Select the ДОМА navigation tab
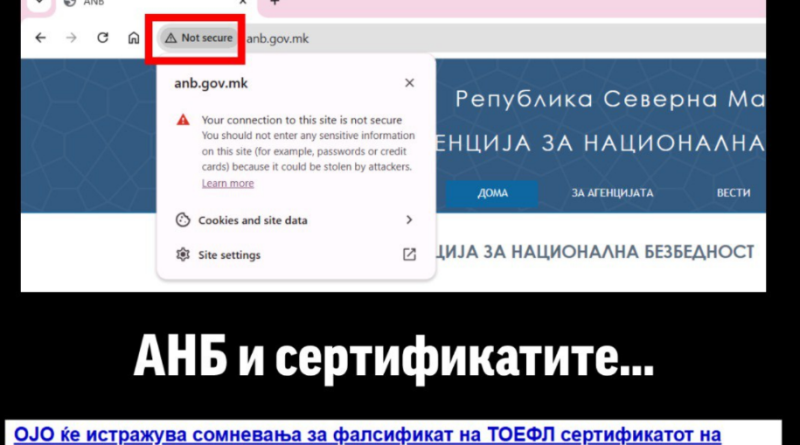This screenshot has width=800, height=445. click(492, 193)
